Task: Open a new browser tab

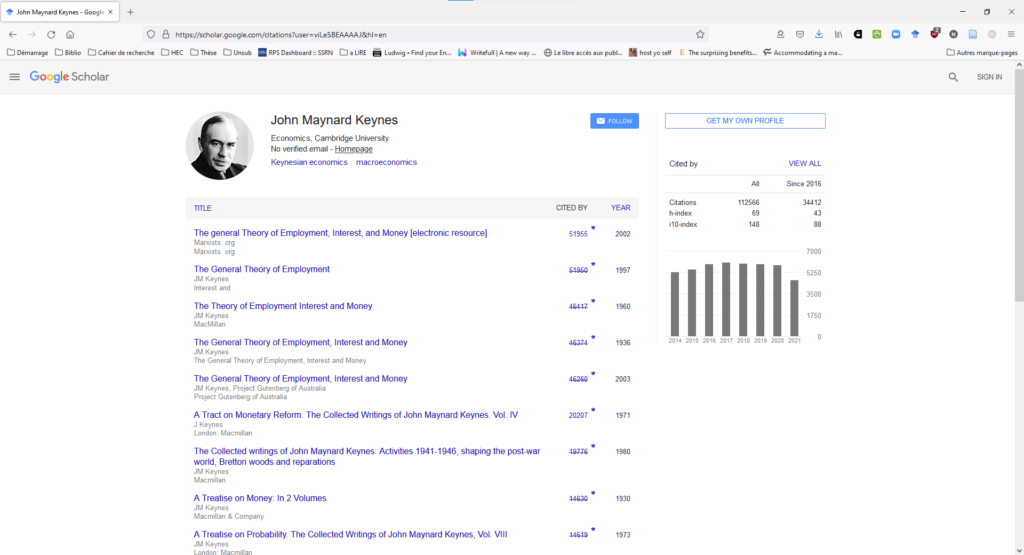Action: (x=130, y=12)
